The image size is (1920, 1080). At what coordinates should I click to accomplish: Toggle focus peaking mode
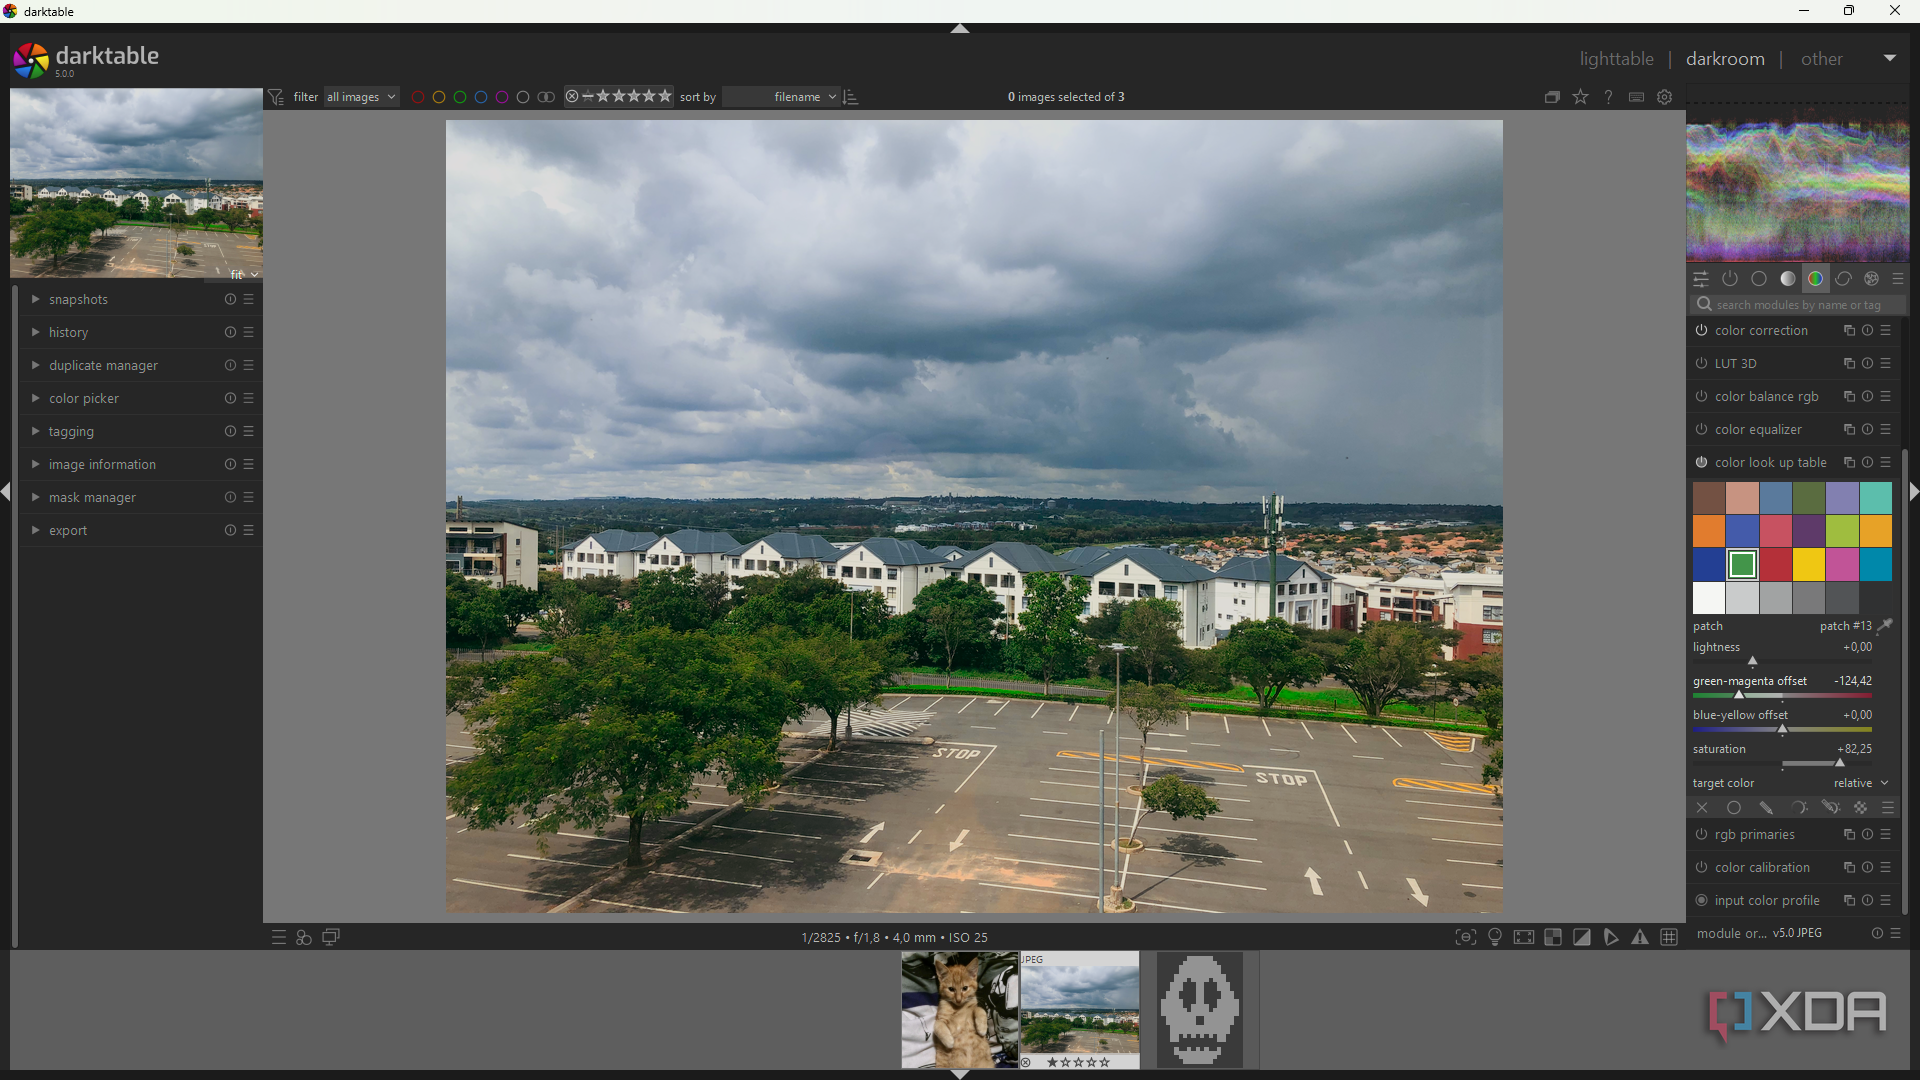pos(1466,937)
